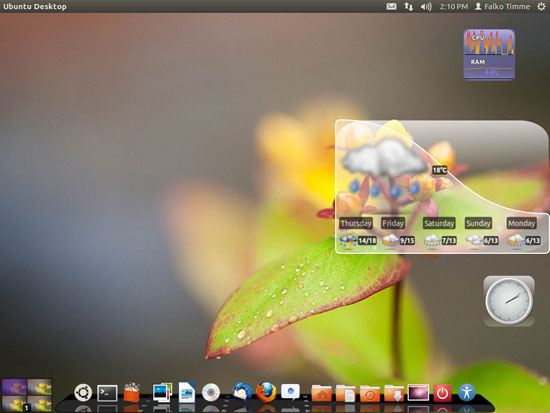Open the LibreOffice document icon

coord(187,392)
